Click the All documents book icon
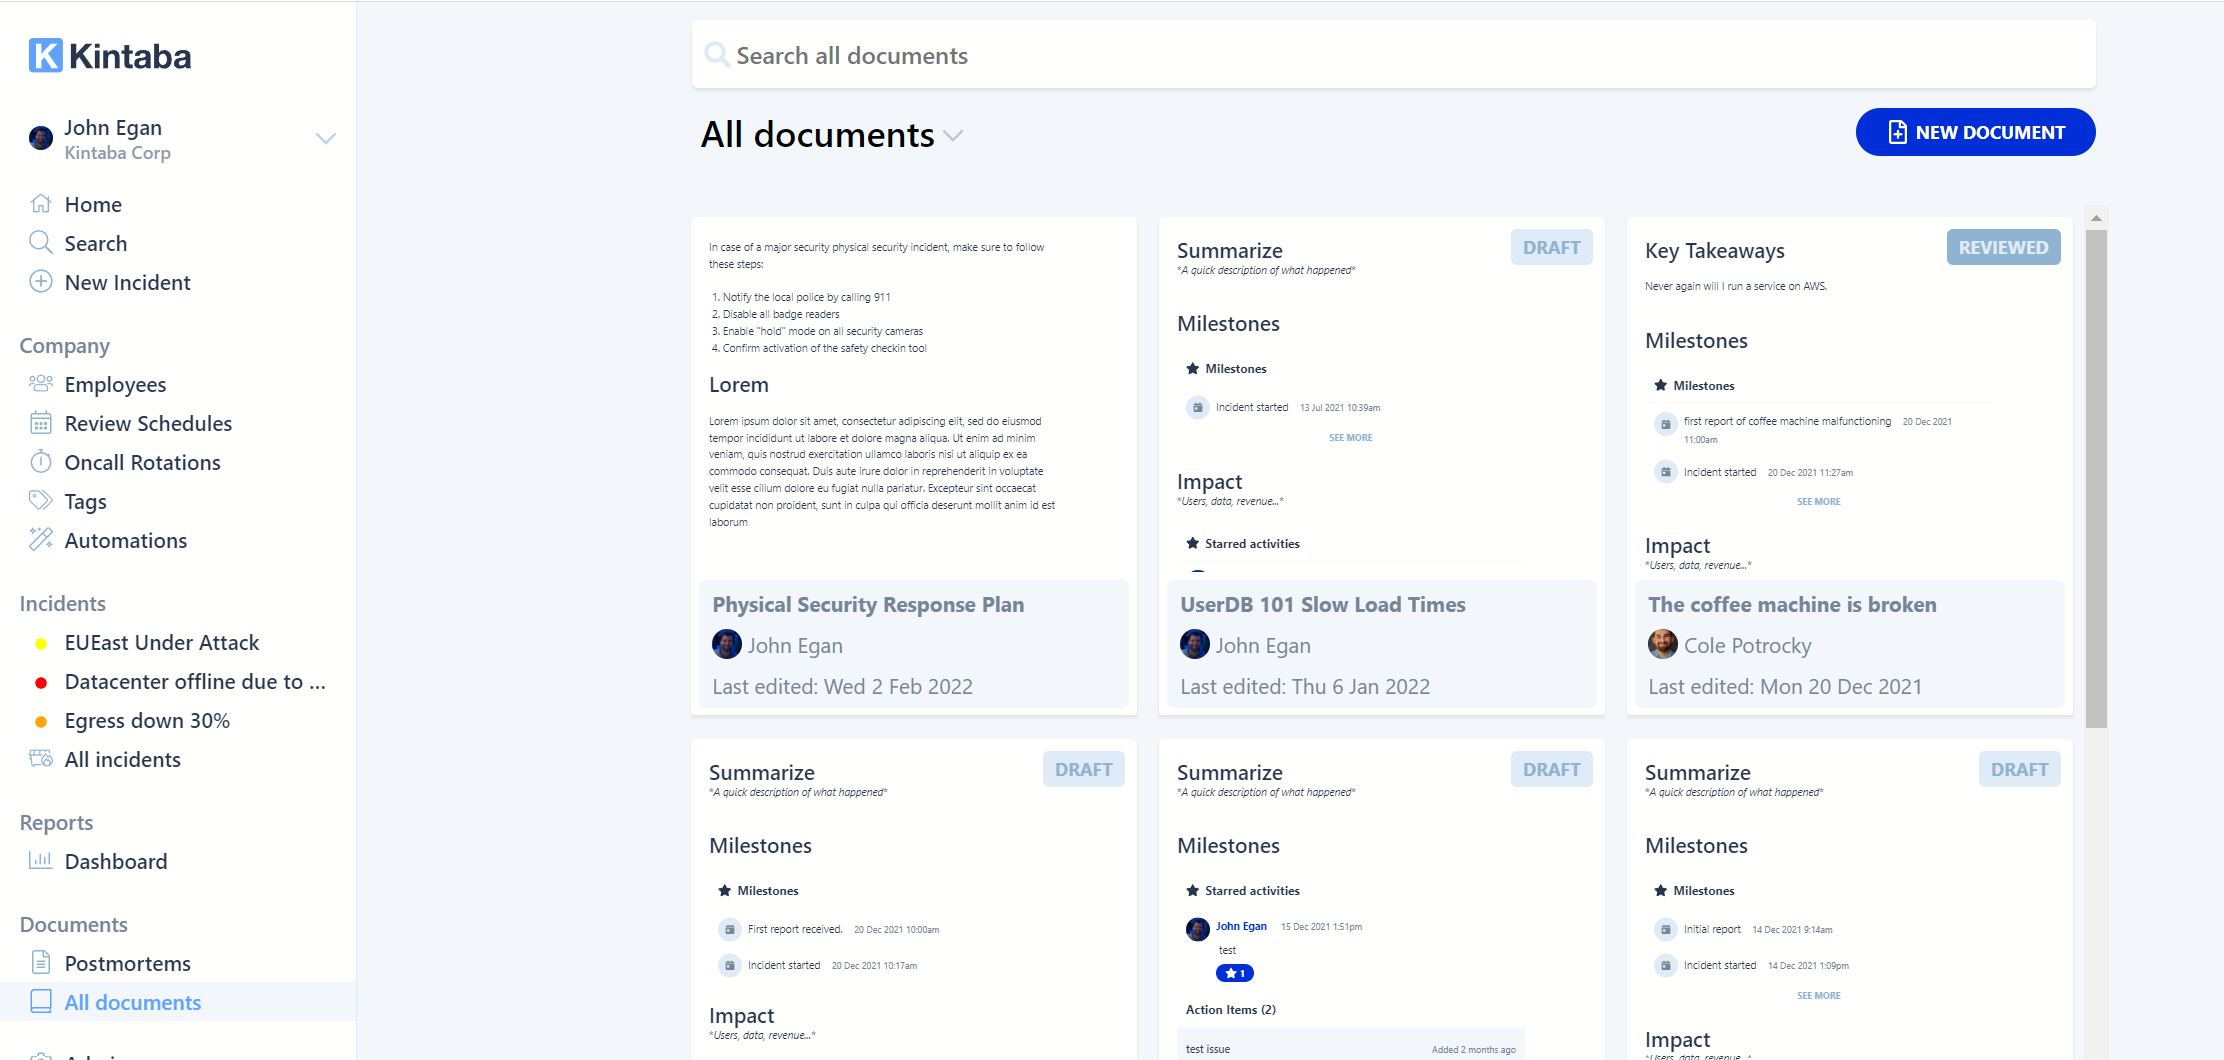The image size is (2224, 1060). pos(41,1001)
